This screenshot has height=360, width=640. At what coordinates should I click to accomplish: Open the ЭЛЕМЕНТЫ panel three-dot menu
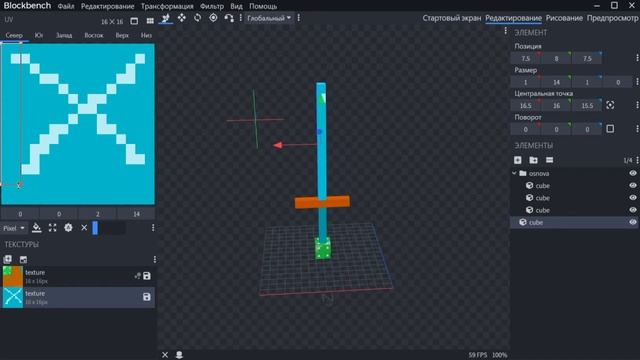point(637,160)
